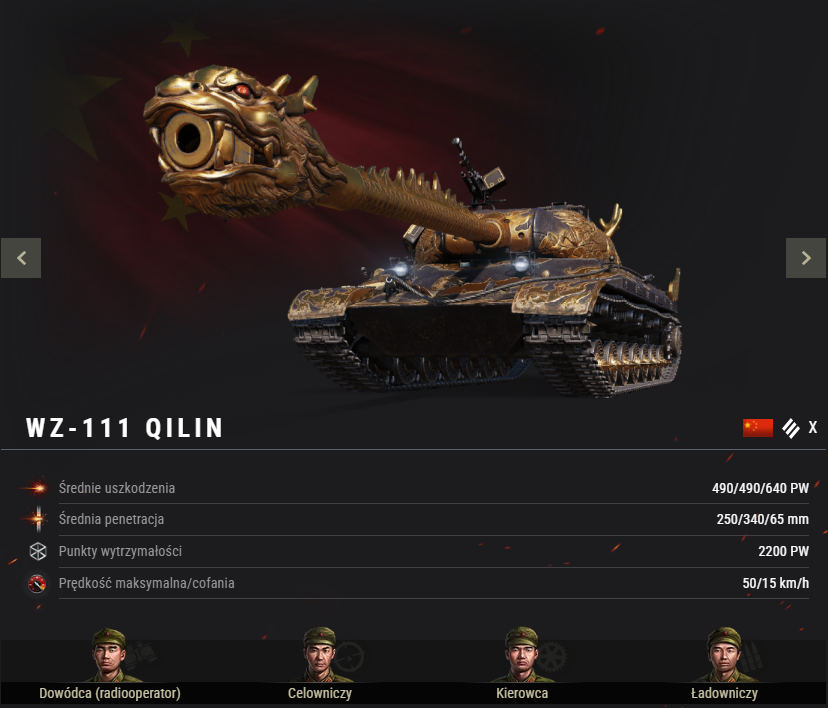This screenshot has width=828, height=708.
Task: Go to the previous tank slide
Action: 21,258
